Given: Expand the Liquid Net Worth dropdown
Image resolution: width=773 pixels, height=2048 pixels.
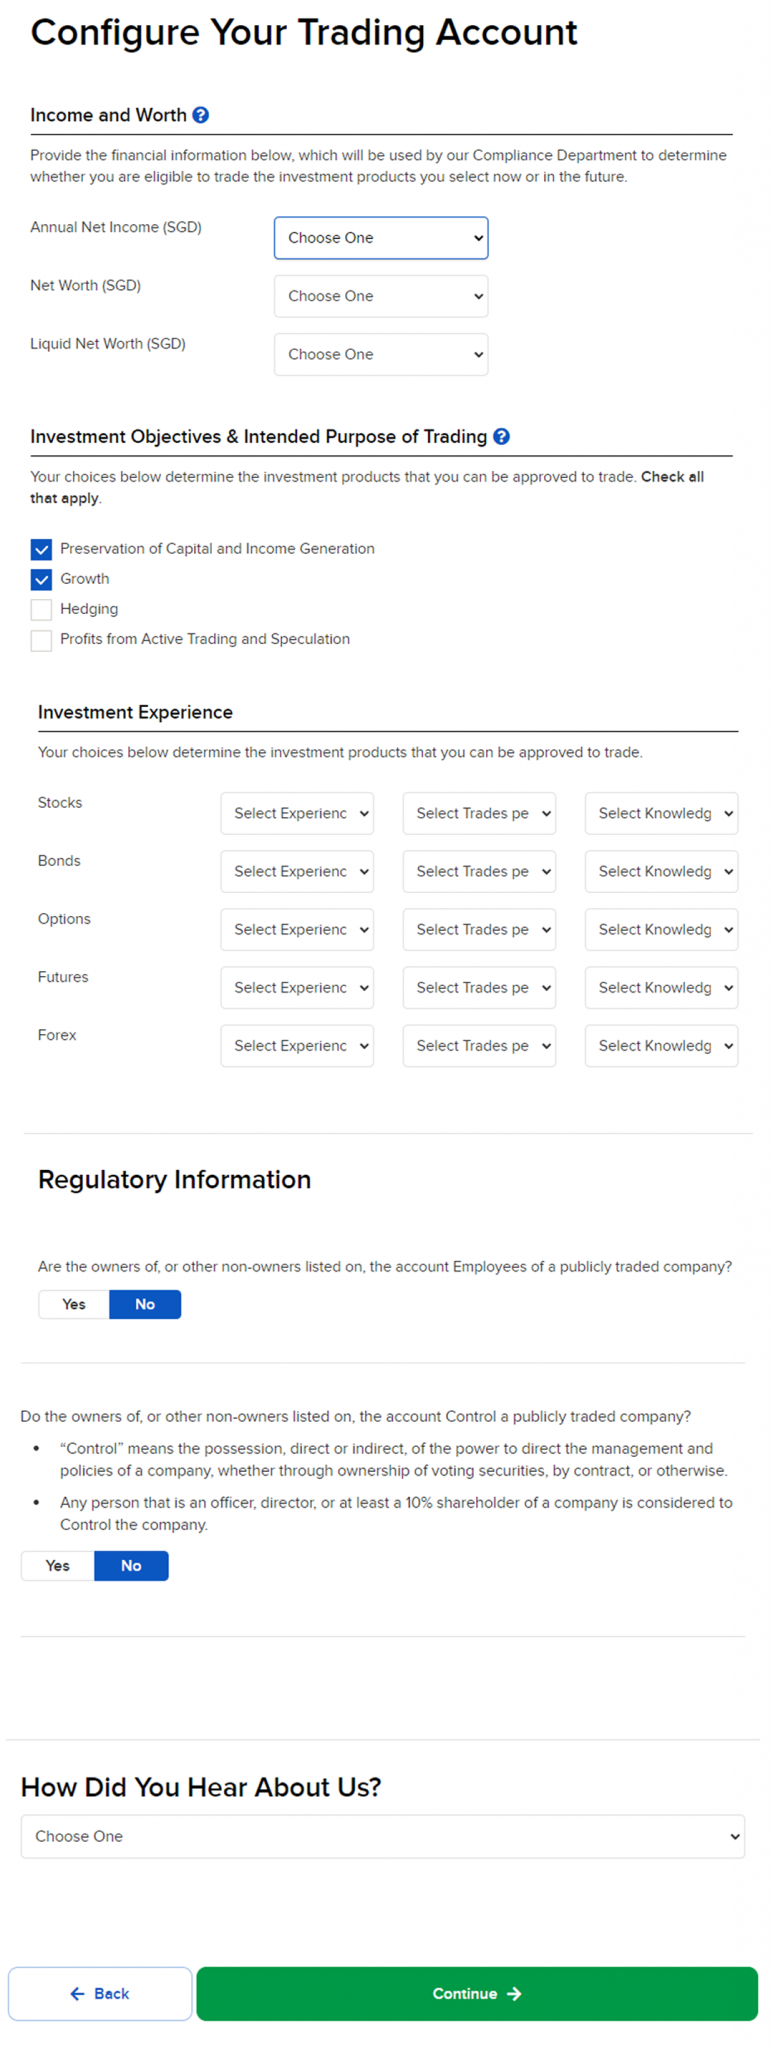Looking at the screenshot, I should (x=381, y=354).
